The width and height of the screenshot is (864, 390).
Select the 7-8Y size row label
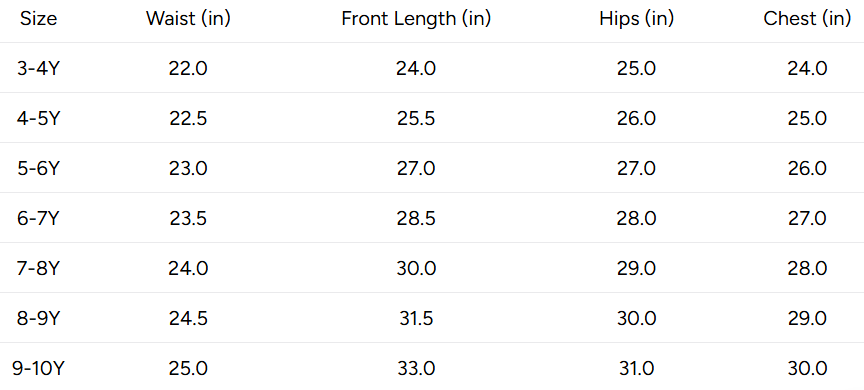point(39,269)
